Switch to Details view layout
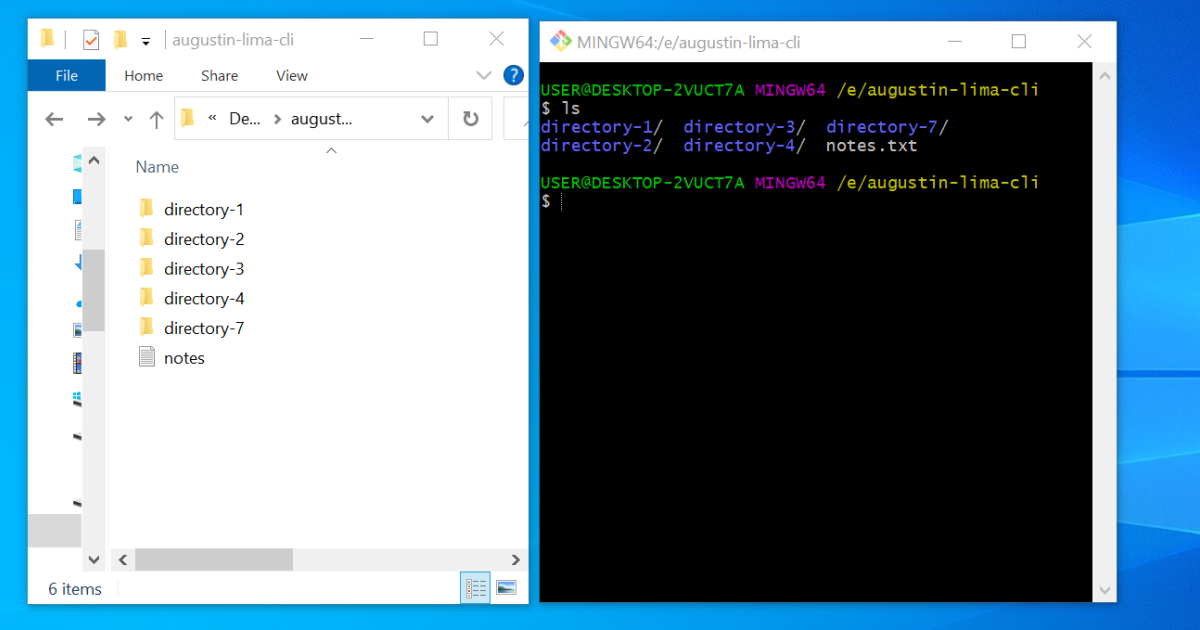The height and width of the screenshot is (630, 1200). 475,589
